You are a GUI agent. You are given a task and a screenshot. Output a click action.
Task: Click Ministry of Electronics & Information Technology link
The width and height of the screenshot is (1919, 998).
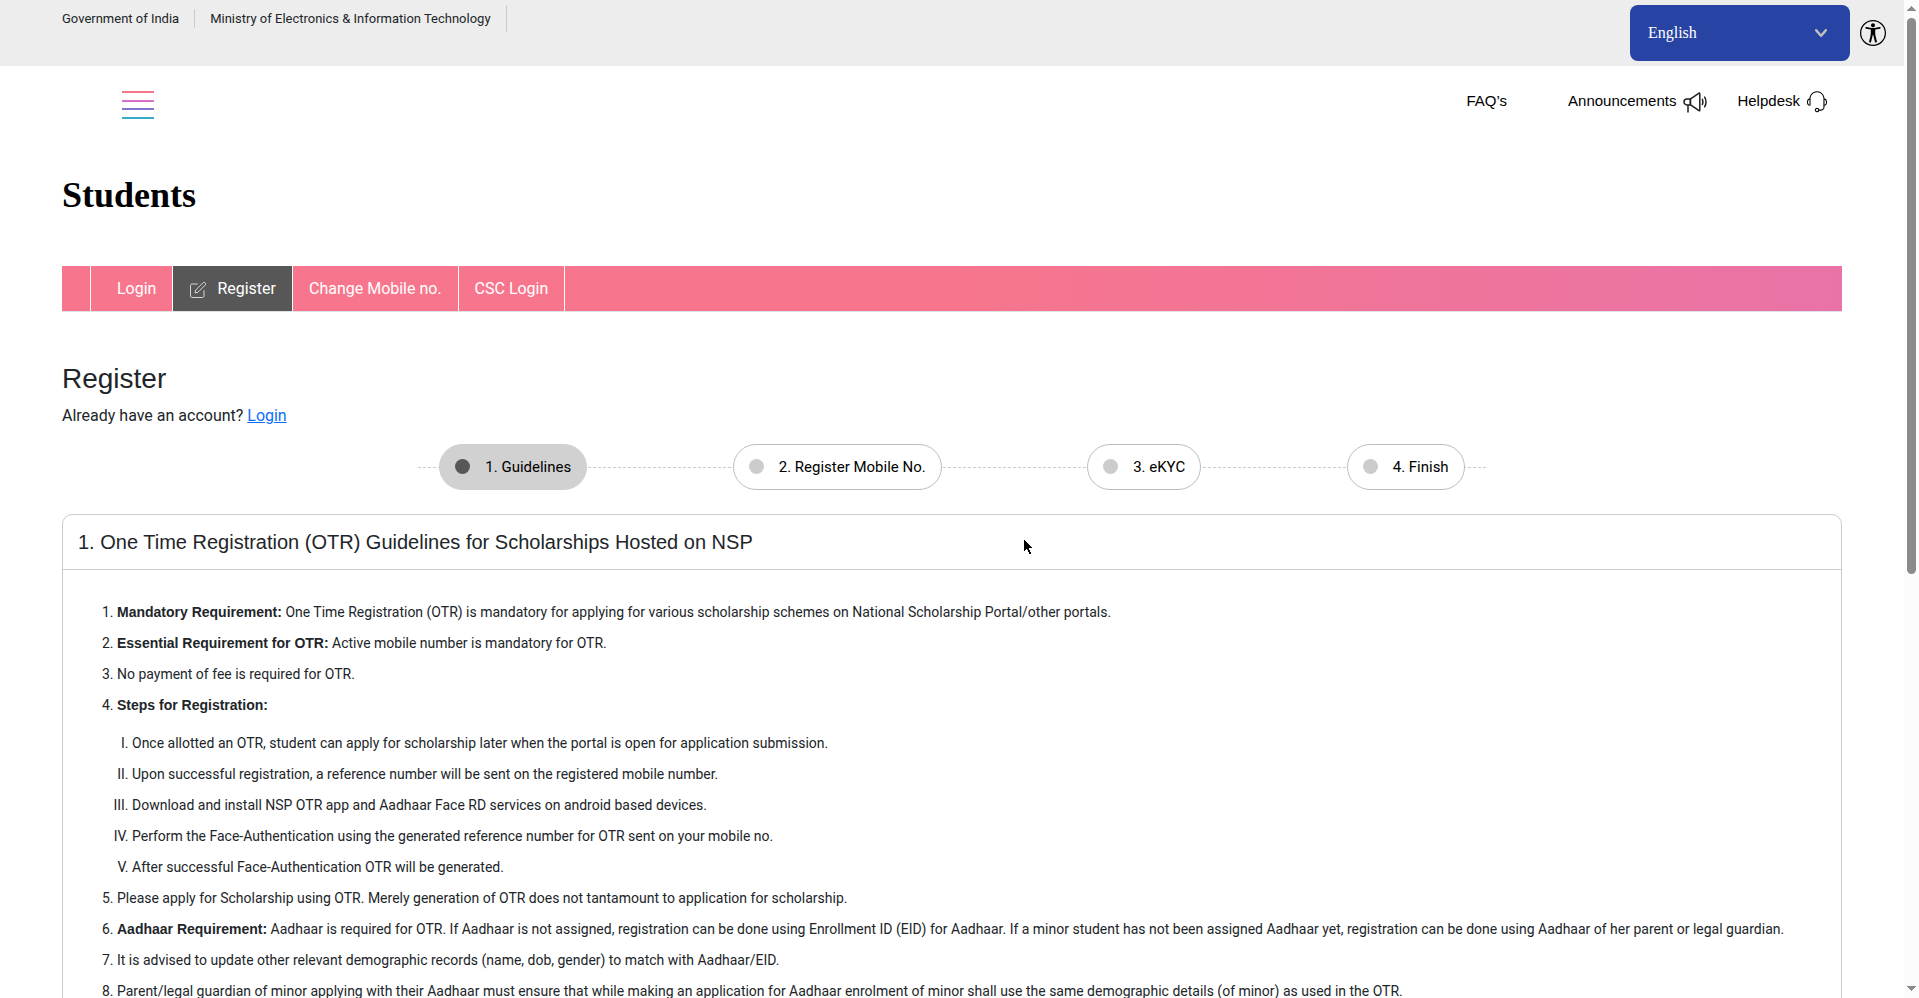[x=350, y=19]
